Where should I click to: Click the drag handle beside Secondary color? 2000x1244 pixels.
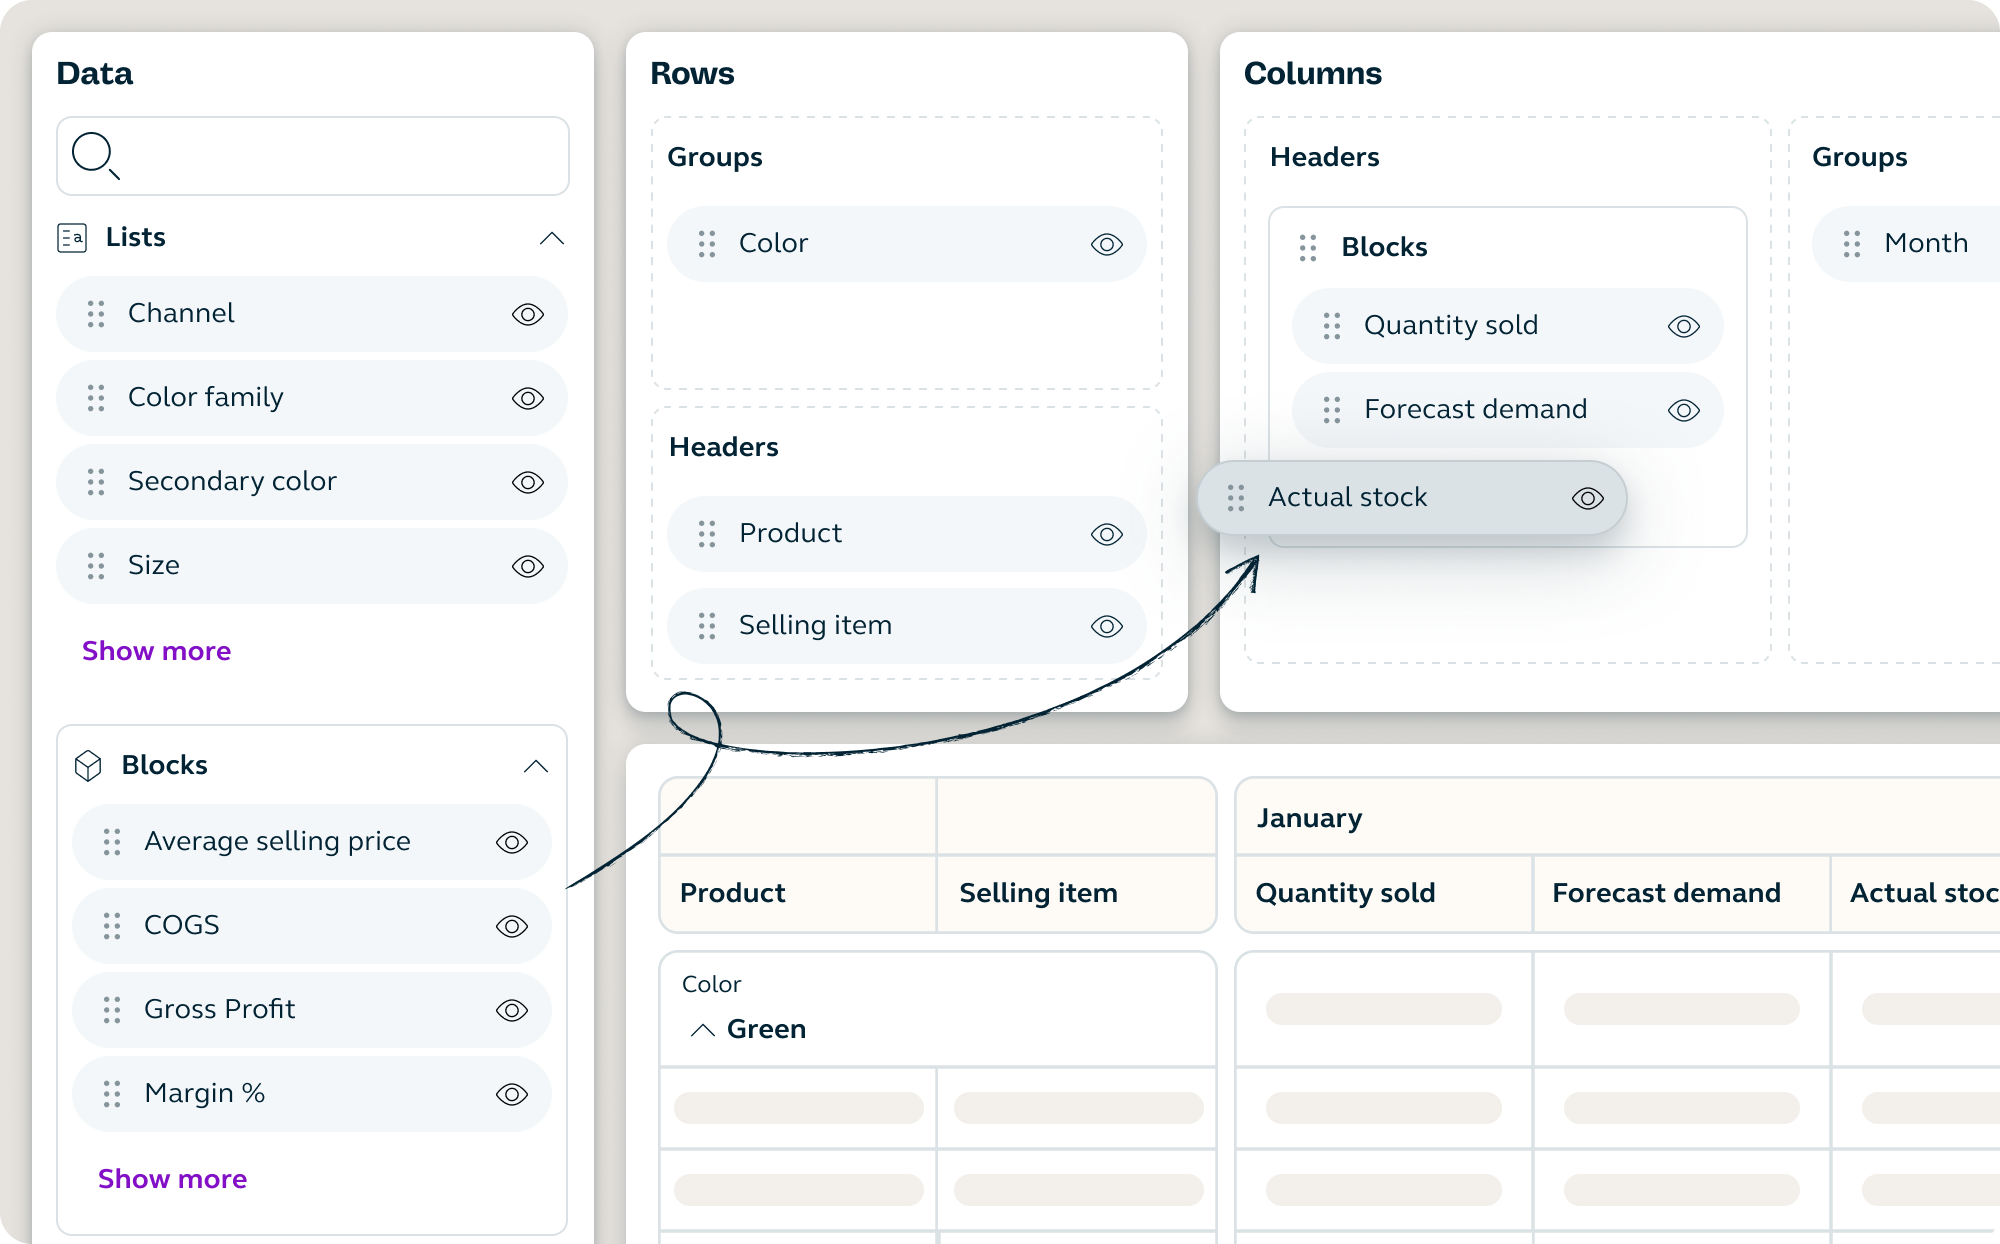pos(96,482)
